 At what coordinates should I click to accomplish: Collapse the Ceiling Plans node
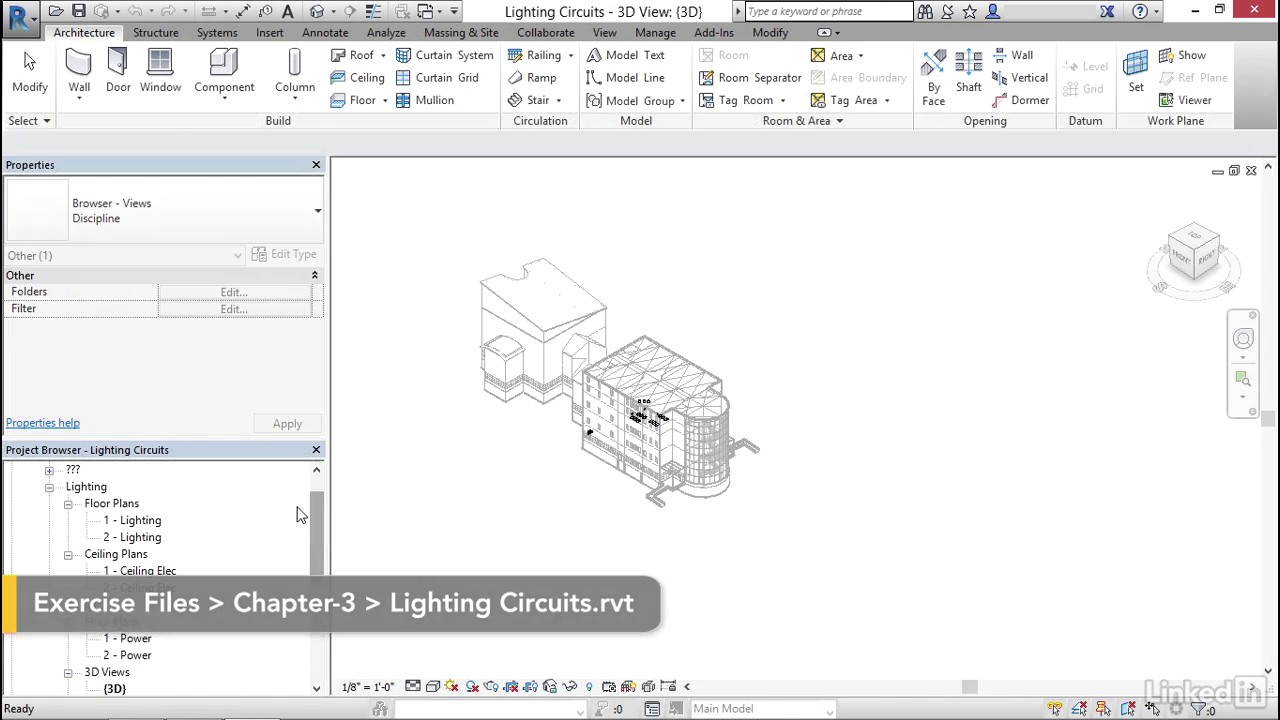point(68,554)
